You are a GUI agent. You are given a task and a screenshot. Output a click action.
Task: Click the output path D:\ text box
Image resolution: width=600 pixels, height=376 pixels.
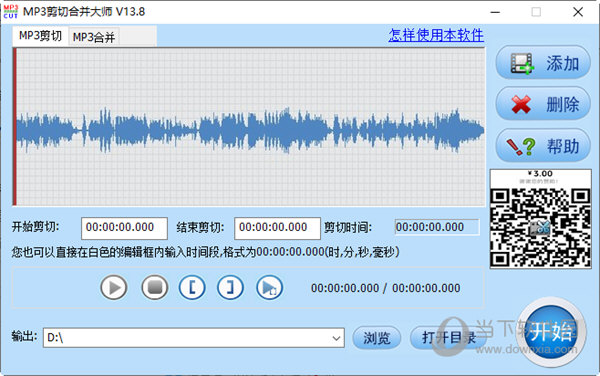pyautogui.click(x=194, y=338)
